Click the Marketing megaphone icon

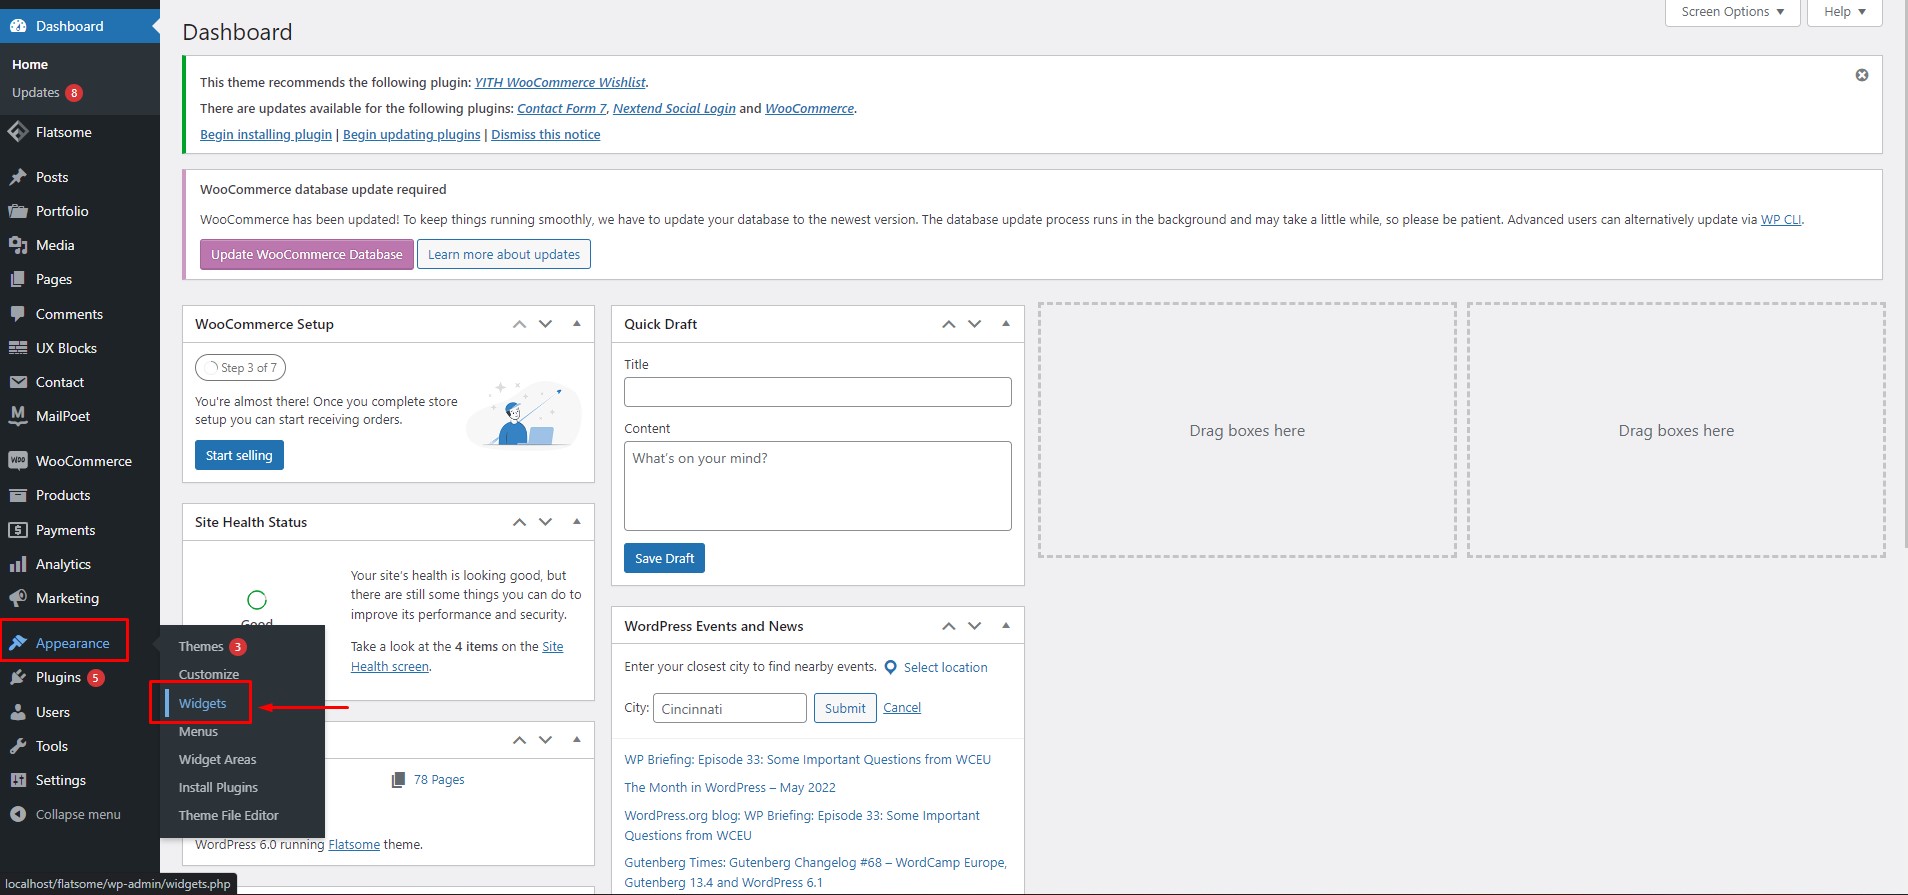[x=18, y=598]
